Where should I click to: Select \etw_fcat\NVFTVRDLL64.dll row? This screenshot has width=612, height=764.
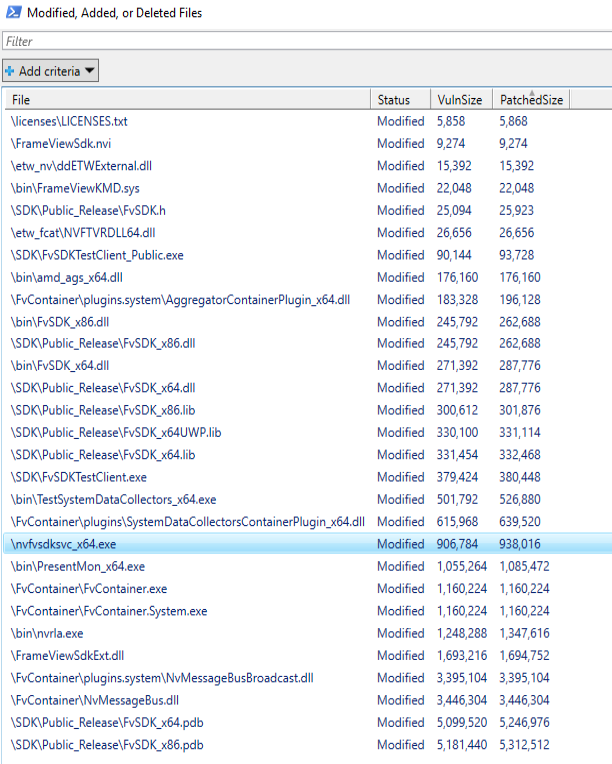(x=308, y=233)
